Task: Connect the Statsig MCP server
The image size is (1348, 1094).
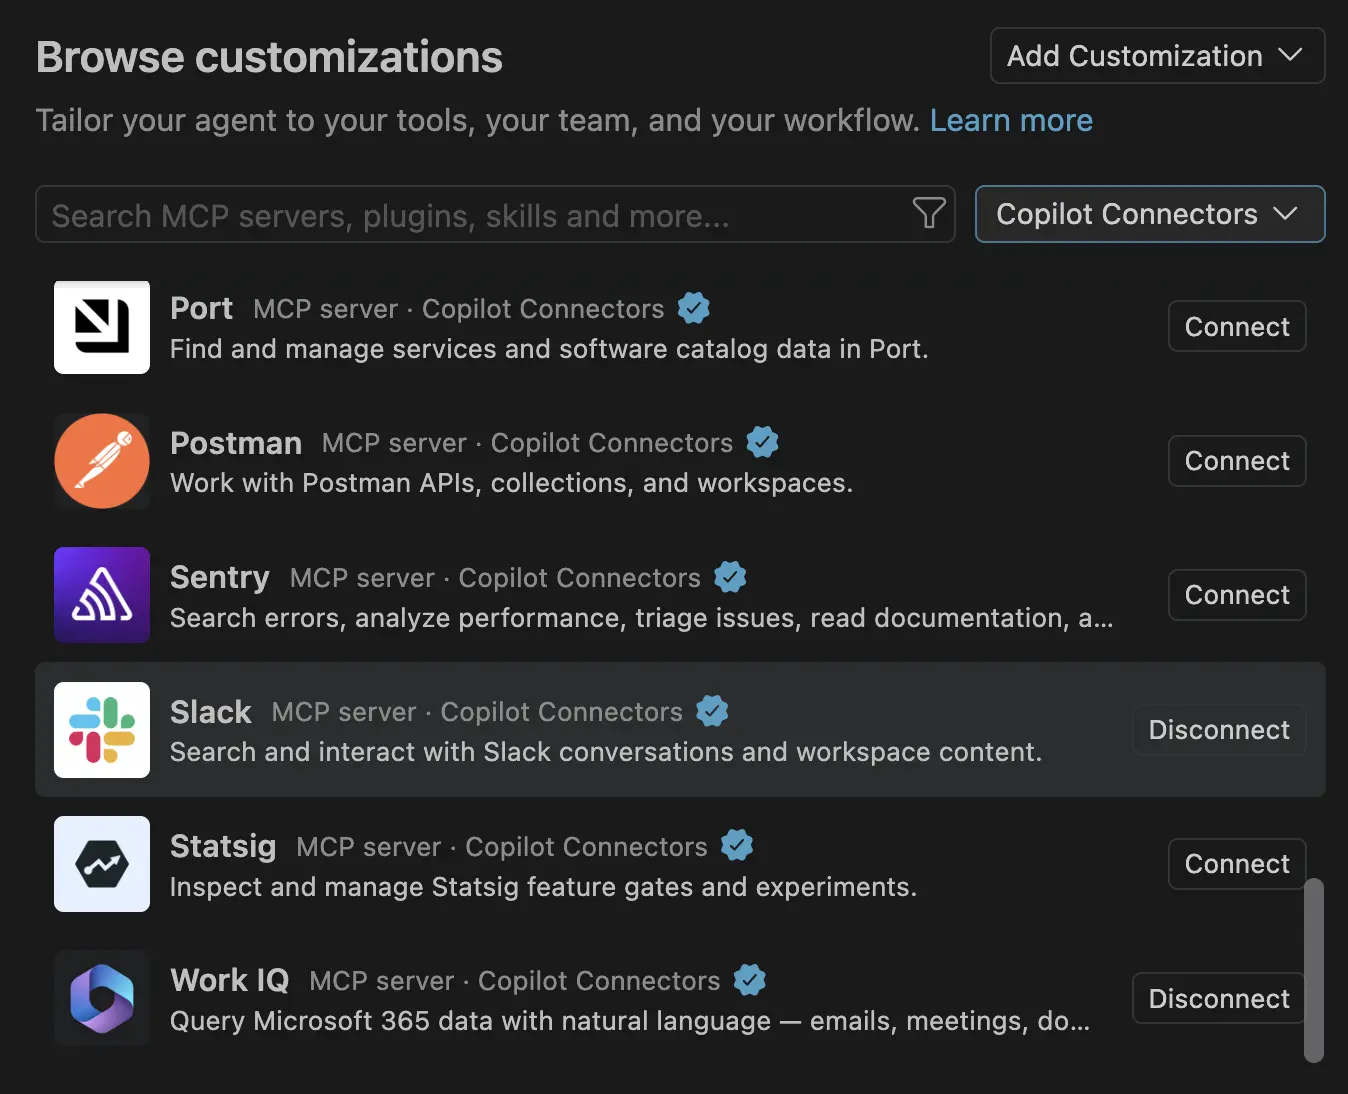Action: tap(1237, 864)
